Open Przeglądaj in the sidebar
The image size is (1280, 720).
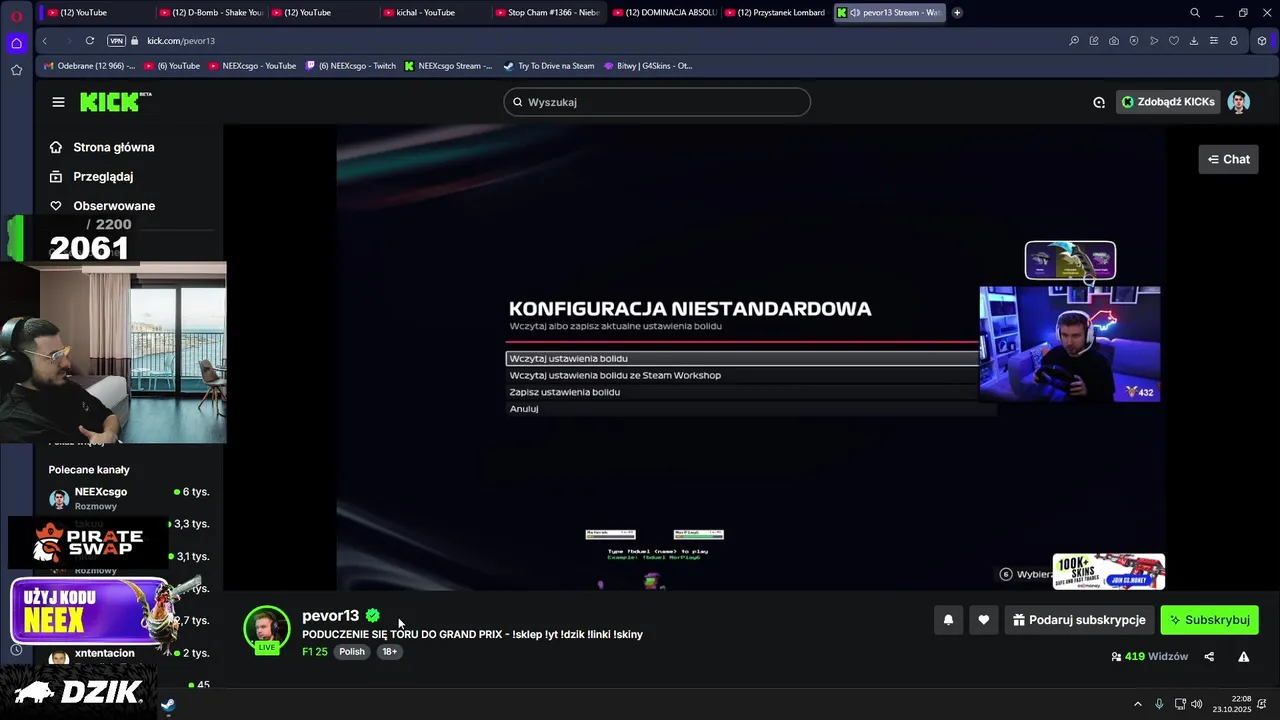click(102, 176)
